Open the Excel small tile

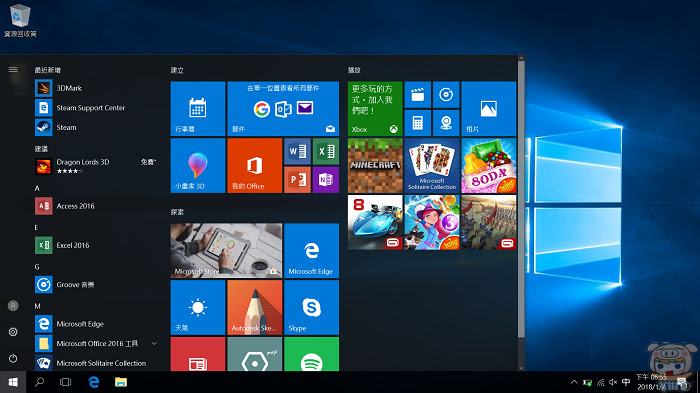(x=326, y=151)
